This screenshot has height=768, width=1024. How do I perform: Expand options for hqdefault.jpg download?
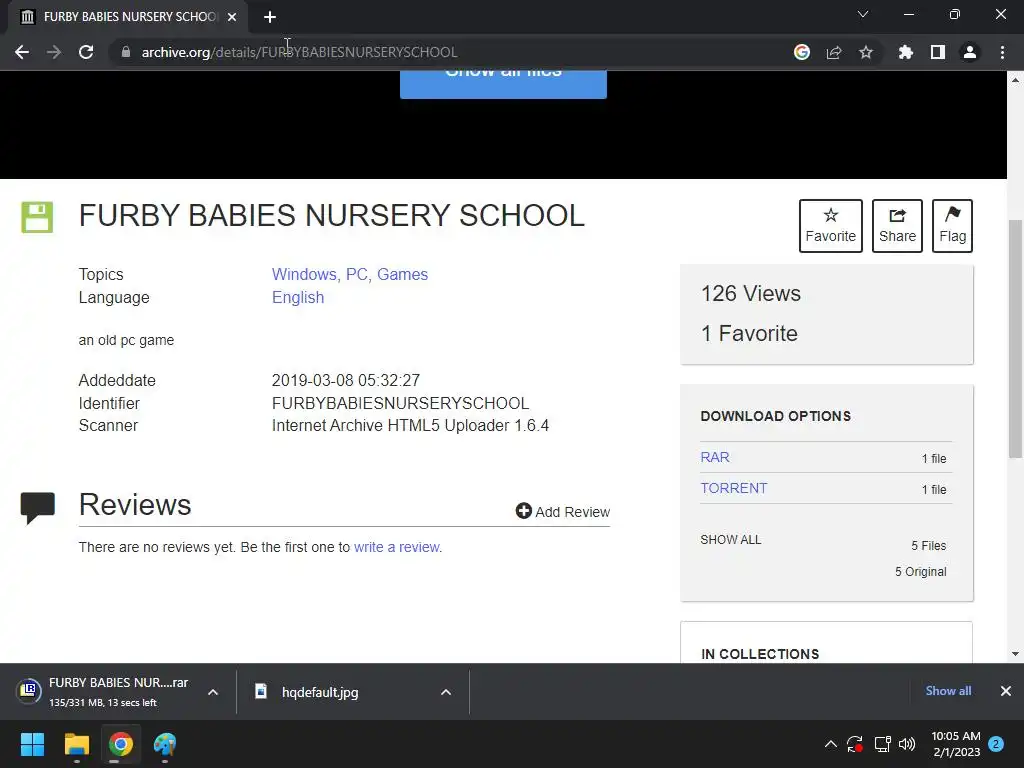446,692
